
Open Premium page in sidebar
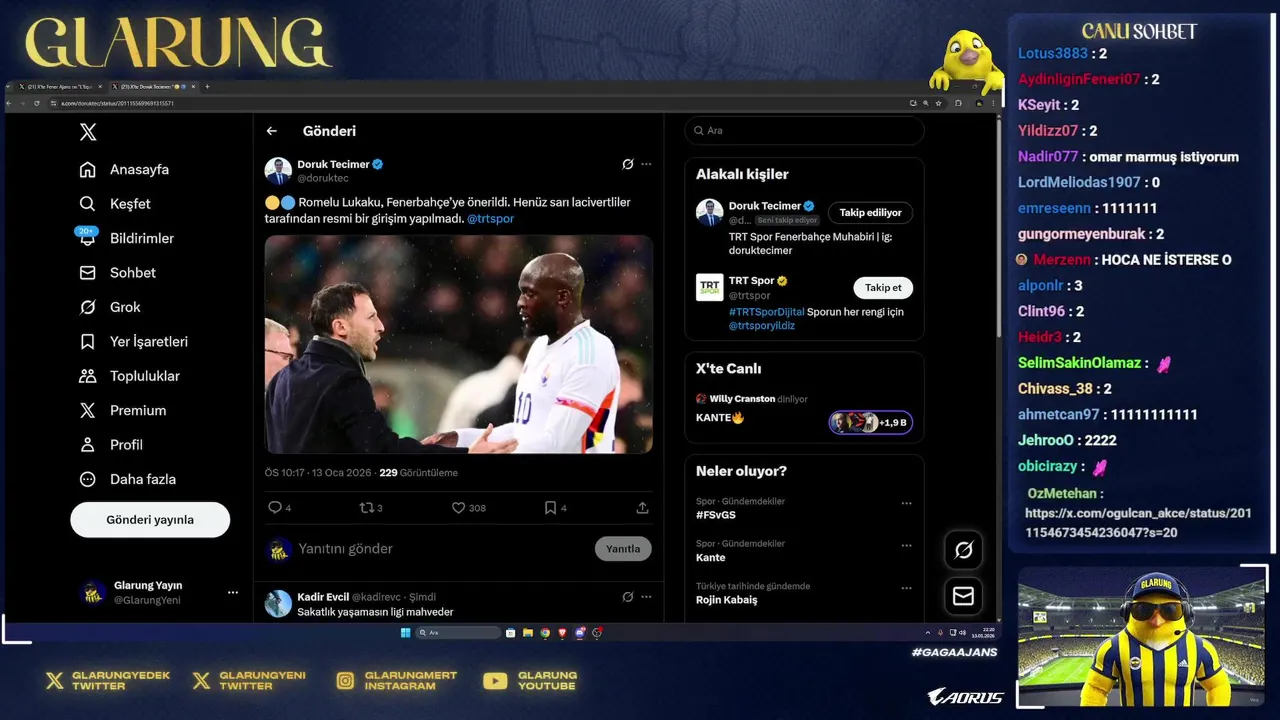tap(123, 411)
